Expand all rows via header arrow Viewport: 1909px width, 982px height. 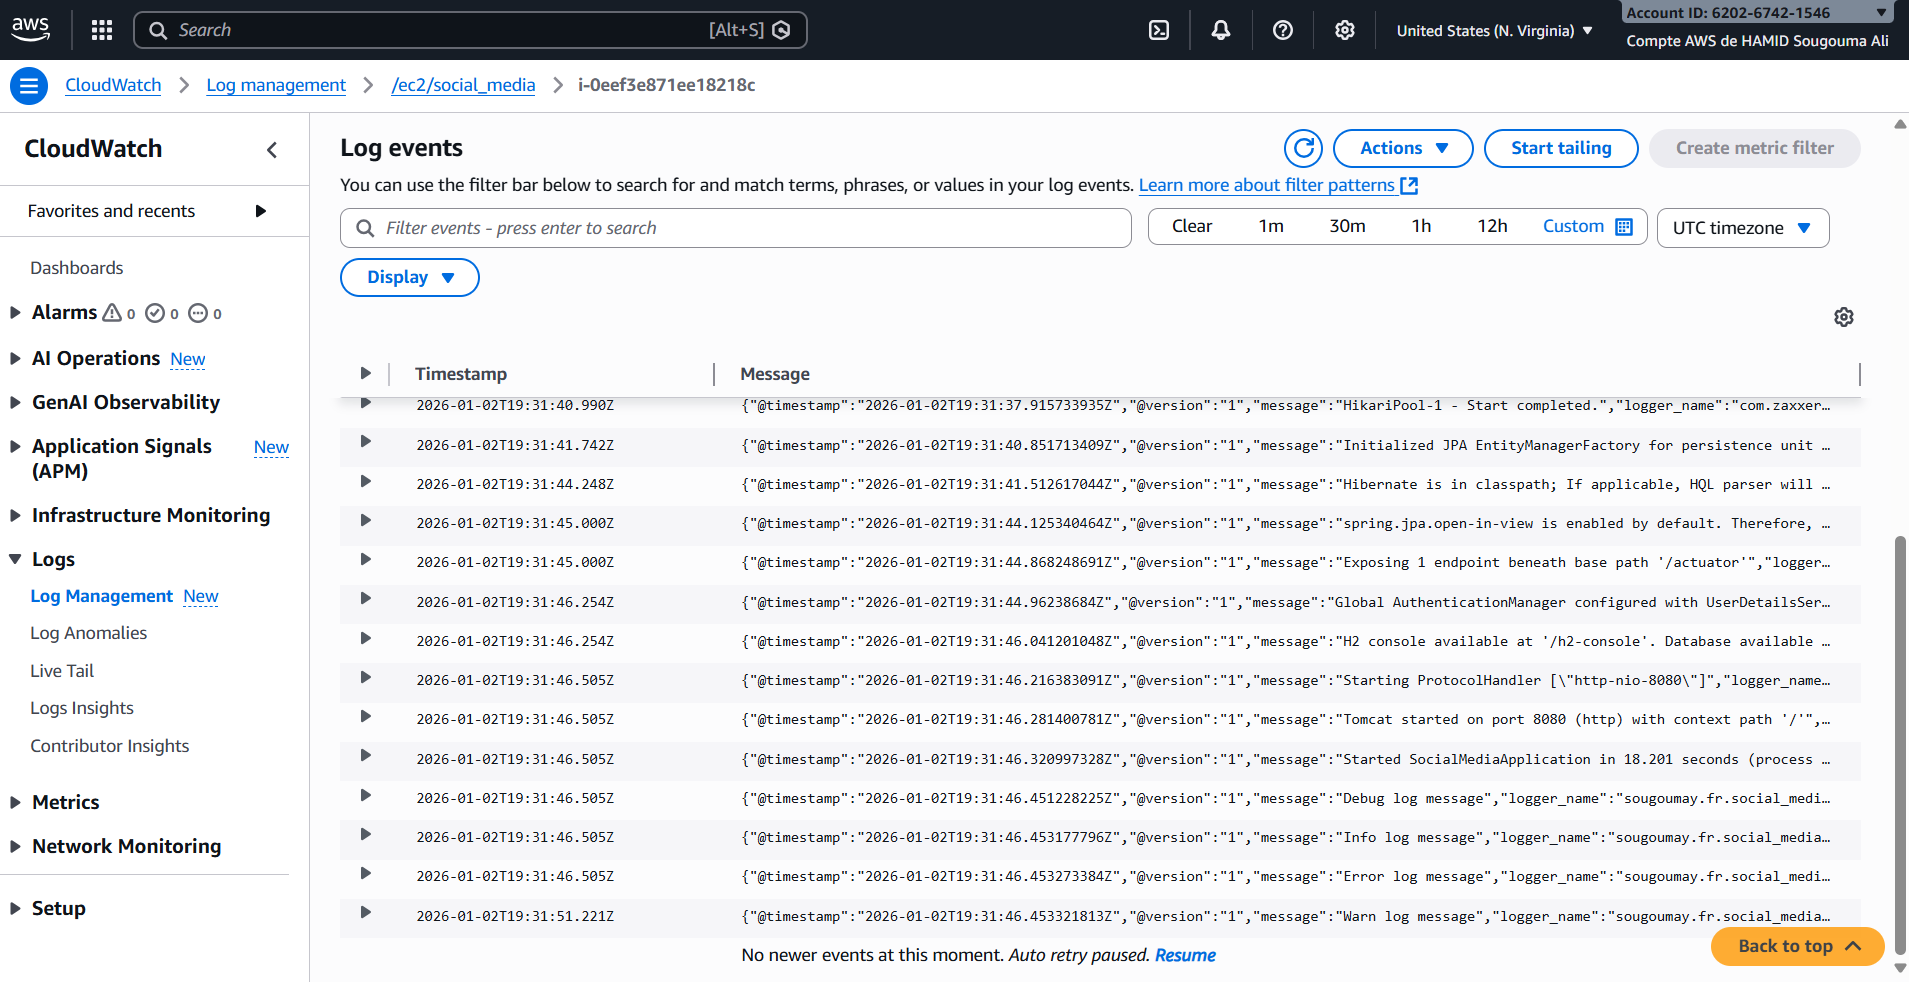coord(365,373)
